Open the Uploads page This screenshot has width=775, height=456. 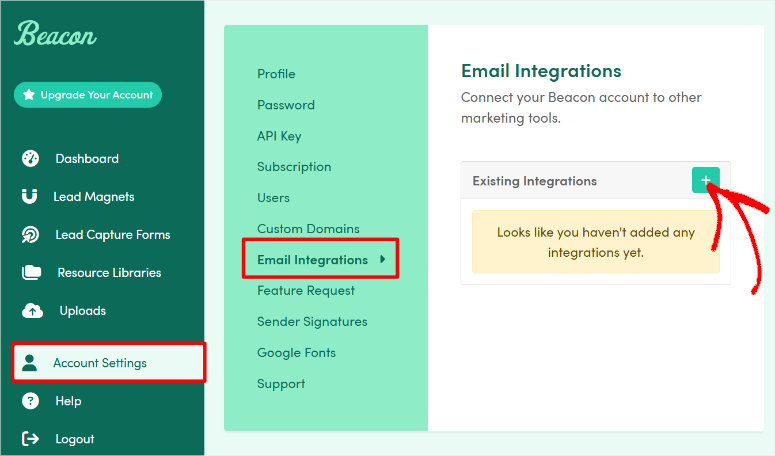coord(83,311)
